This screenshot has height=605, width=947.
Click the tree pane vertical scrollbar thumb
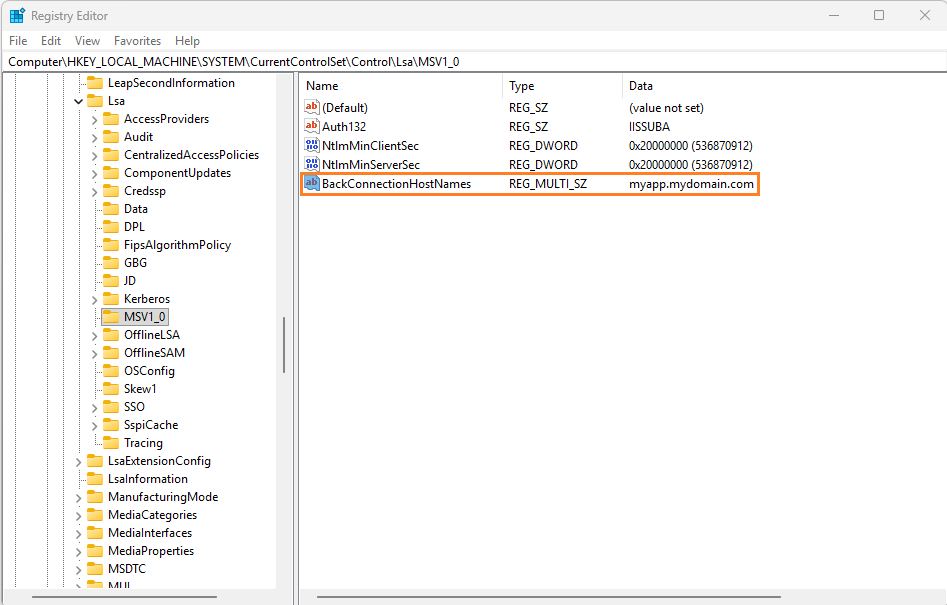284,345
